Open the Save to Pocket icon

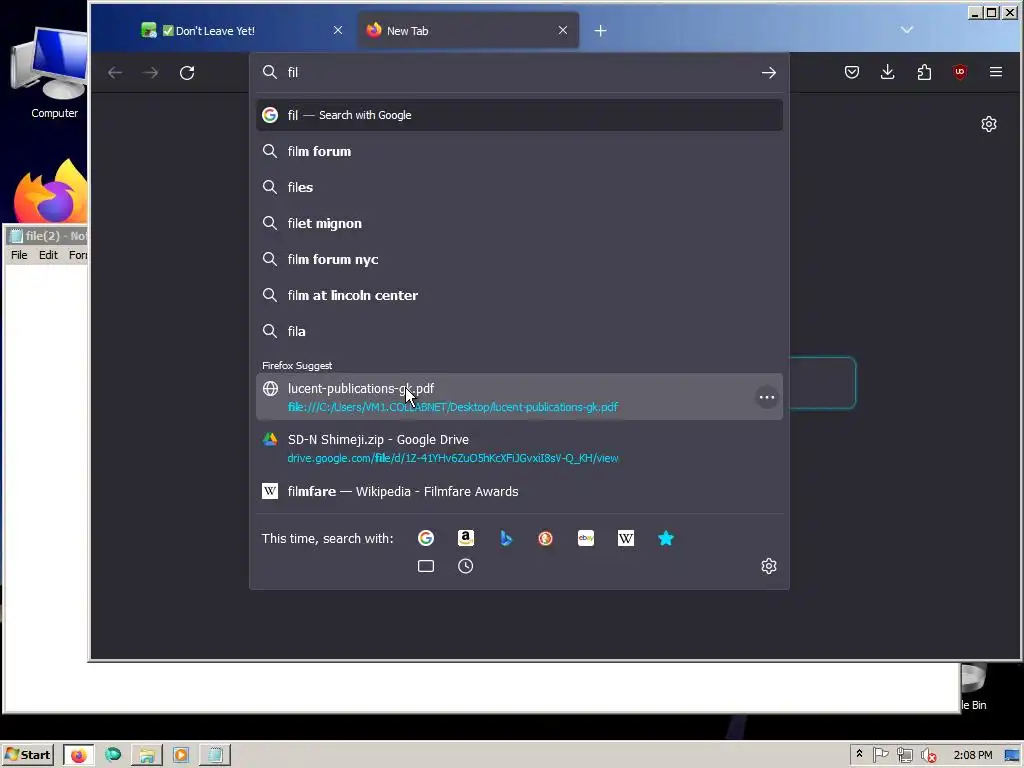pyautogui.click(x=852, y=72)
